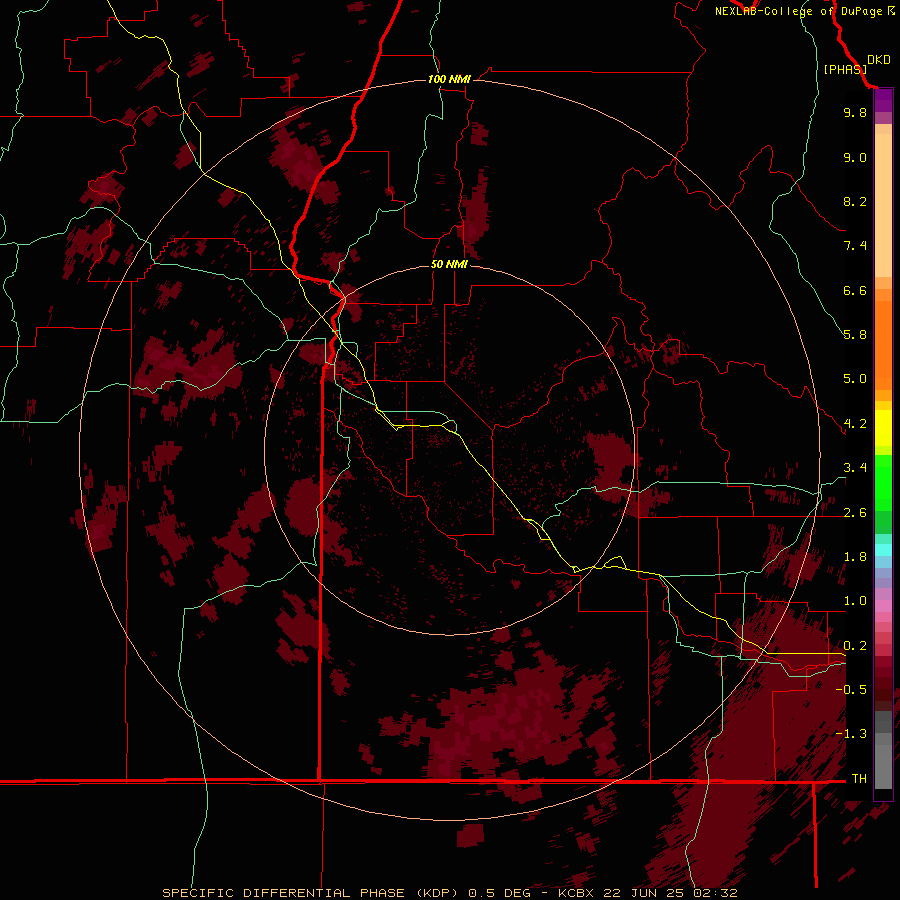Click the 7.4 value on the color scale
900x900 pixels.
855,246
